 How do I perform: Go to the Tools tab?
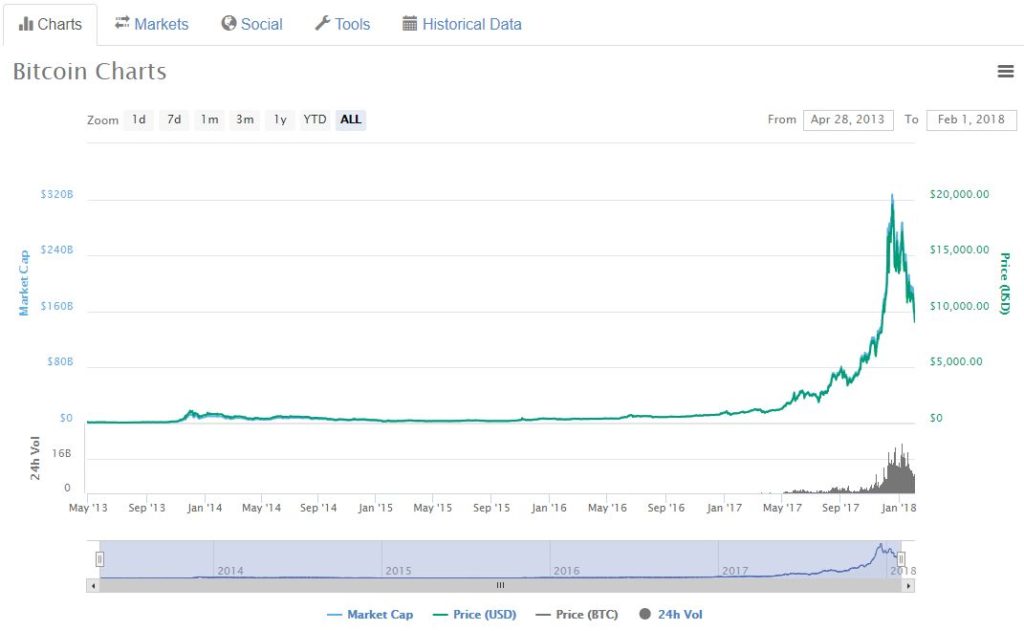click(x=342, y=24)
